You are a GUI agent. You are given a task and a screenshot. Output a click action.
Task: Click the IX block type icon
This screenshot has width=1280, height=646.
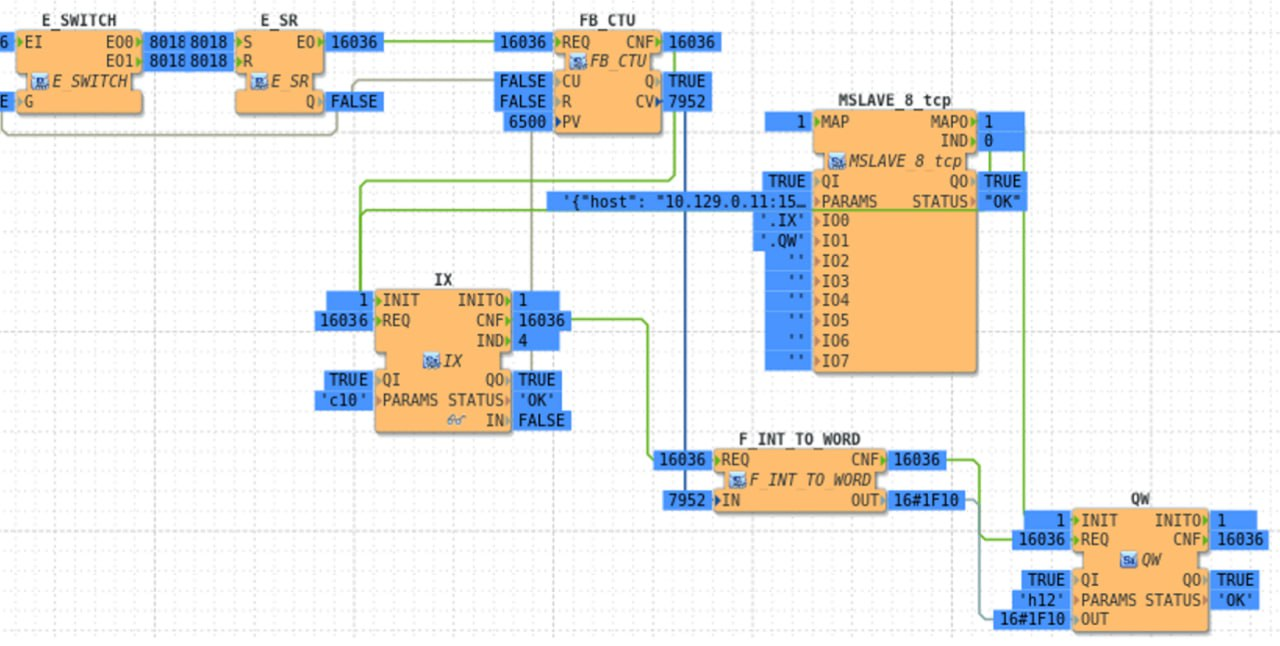point(432,359)
